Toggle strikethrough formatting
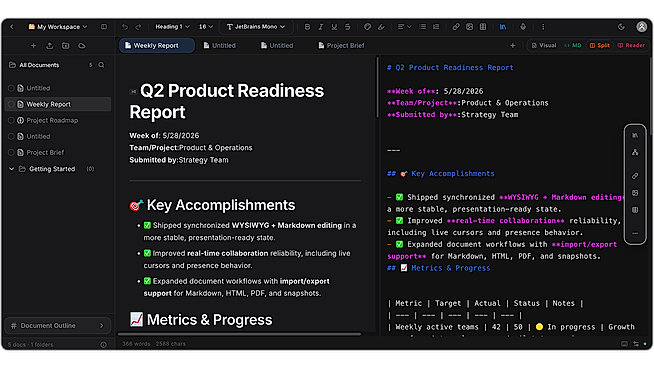654x368 pixels. tap(347, 27)
